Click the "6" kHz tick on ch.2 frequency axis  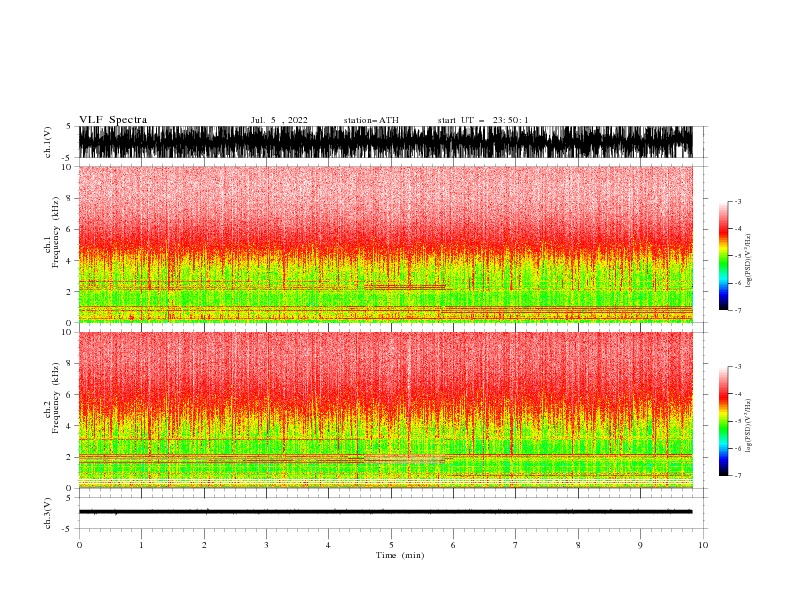click(69, 394)
